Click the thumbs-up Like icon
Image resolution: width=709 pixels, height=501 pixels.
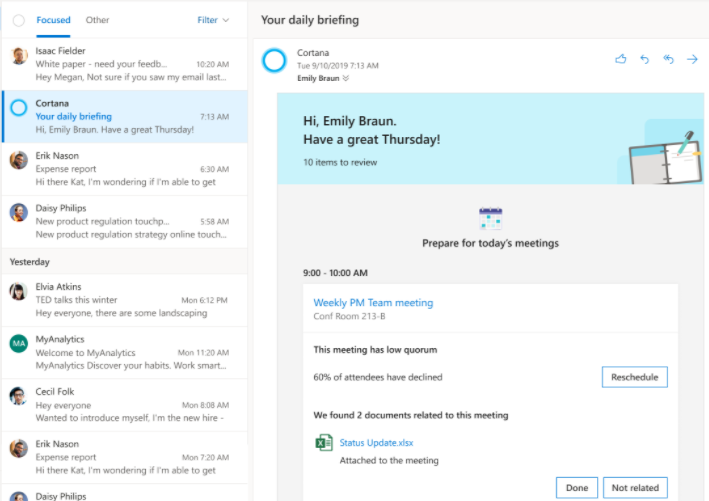621,60
